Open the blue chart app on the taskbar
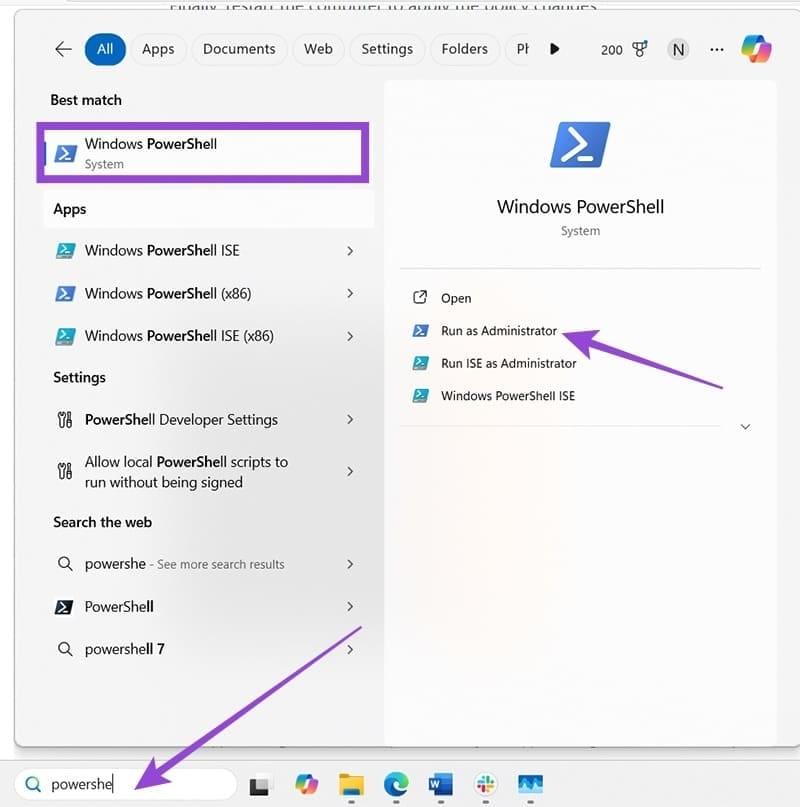Image resolution: width=800 pixels, height=807 pixels. coord(530,784)
